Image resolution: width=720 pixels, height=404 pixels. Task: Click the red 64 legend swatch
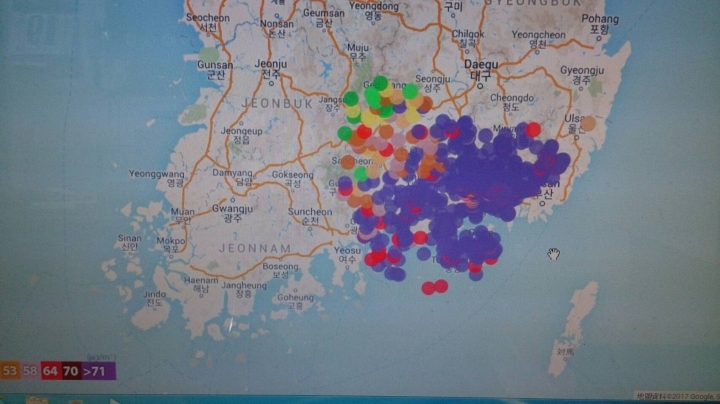click(x=51, y=370)
